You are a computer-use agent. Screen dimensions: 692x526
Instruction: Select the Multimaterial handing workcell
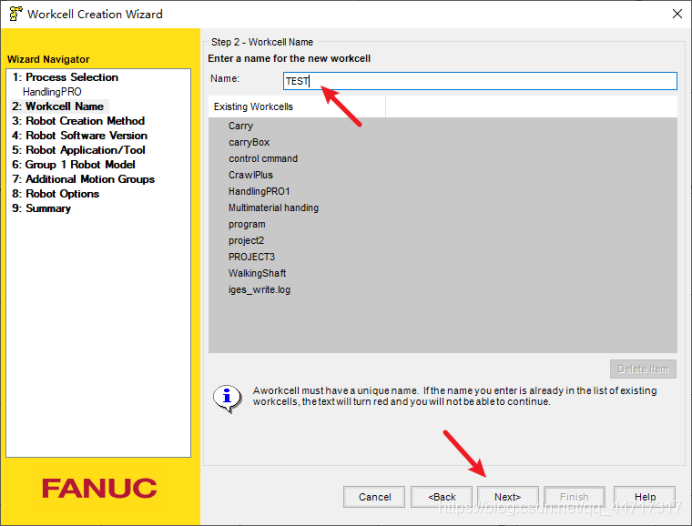pos(273,207)
